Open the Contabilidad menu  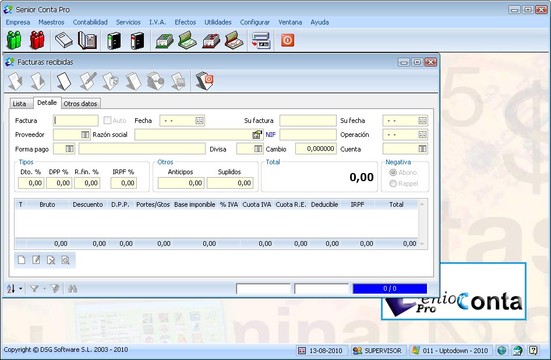[x=90, y=22]
